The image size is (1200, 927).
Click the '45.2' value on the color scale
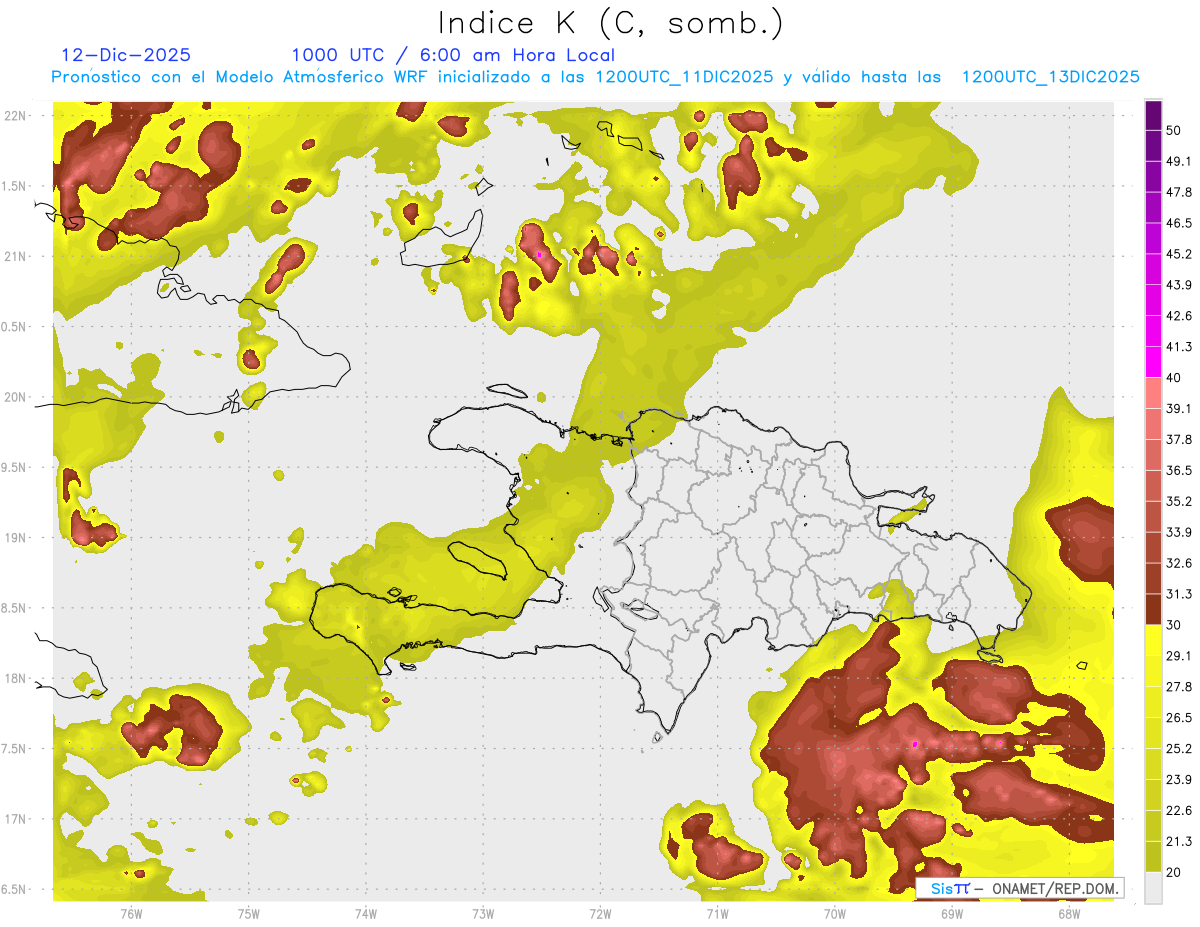[x=1179, y=254]
